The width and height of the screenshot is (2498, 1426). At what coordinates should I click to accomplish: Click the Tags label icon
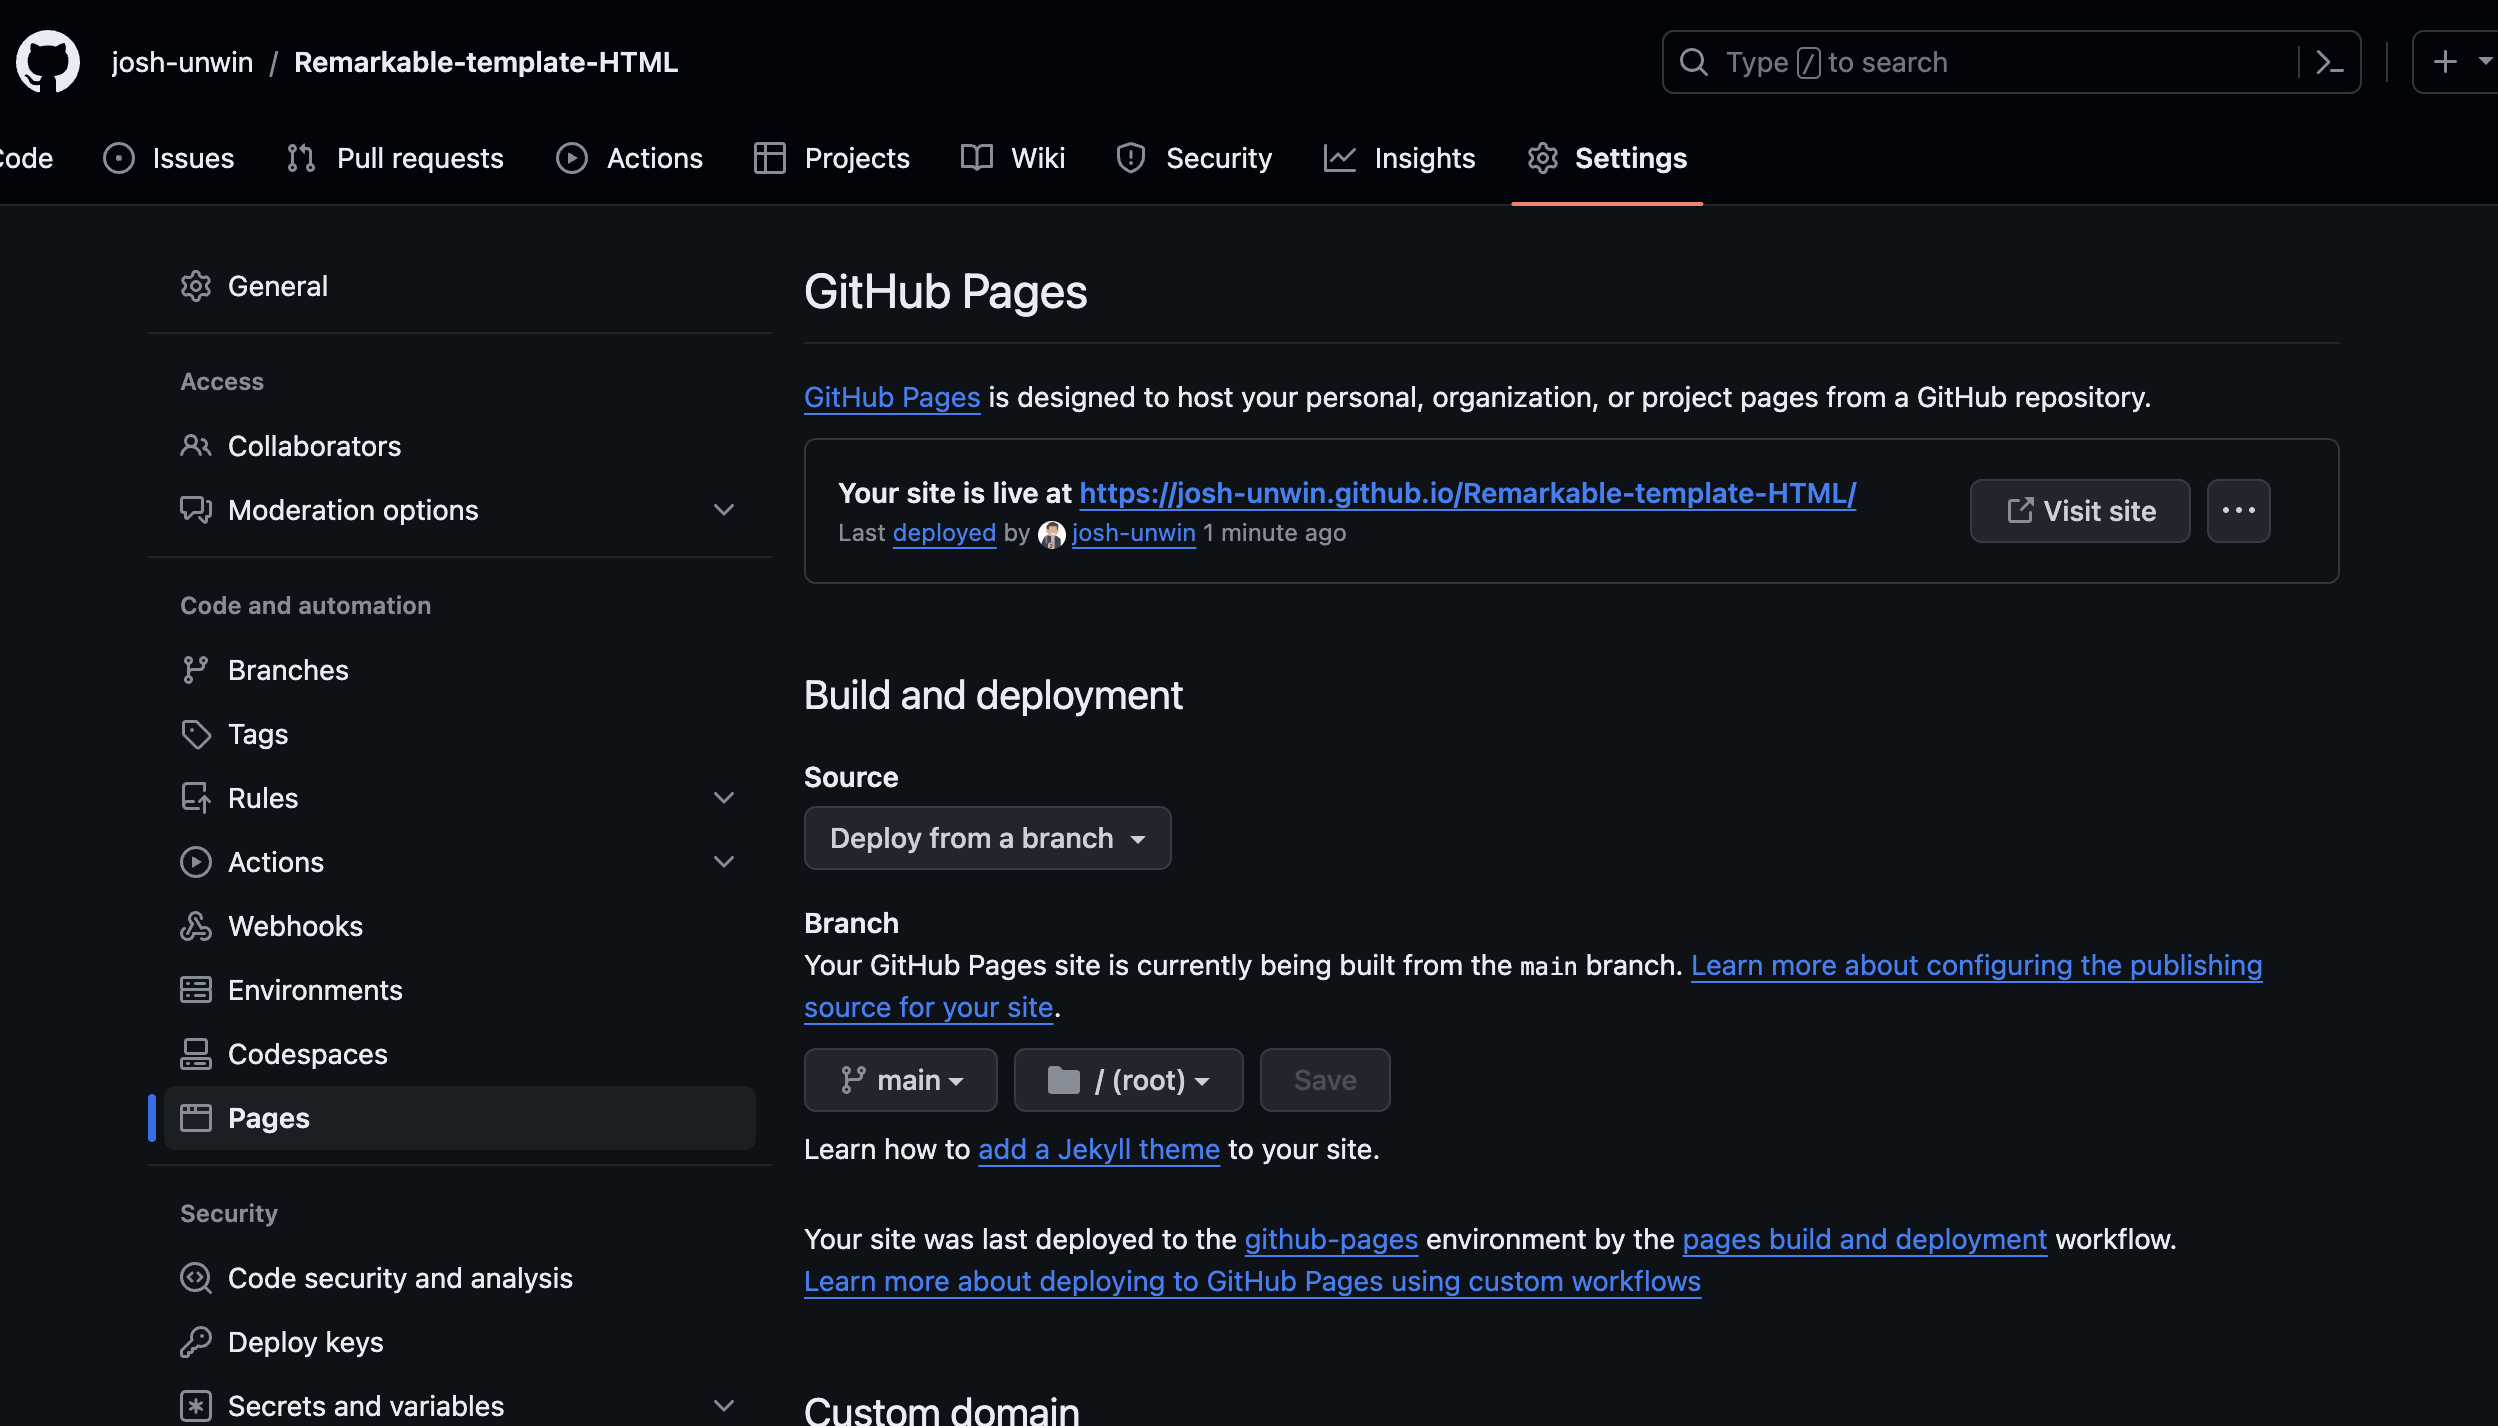[196, 734]
